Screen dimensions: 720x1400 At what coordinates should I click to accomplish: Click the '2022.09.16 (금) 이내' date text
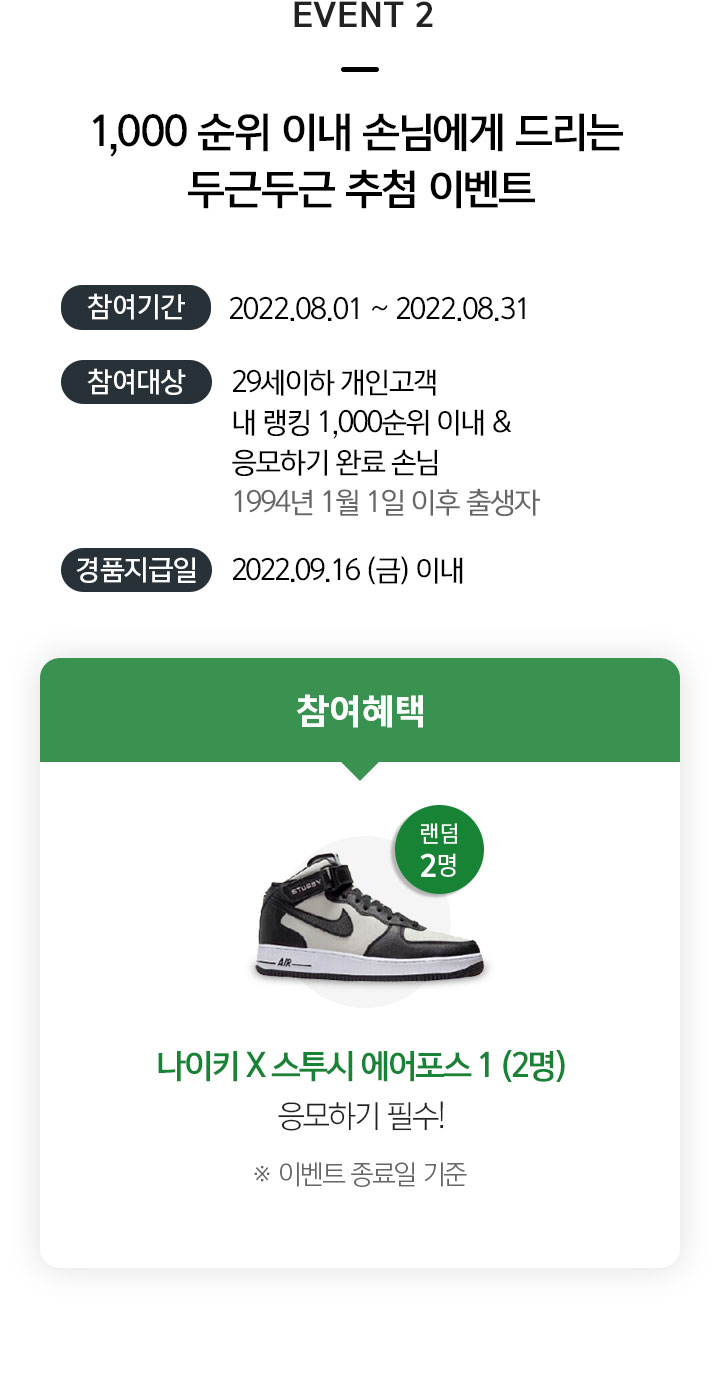pyautogui.click(x=347, y=570)
